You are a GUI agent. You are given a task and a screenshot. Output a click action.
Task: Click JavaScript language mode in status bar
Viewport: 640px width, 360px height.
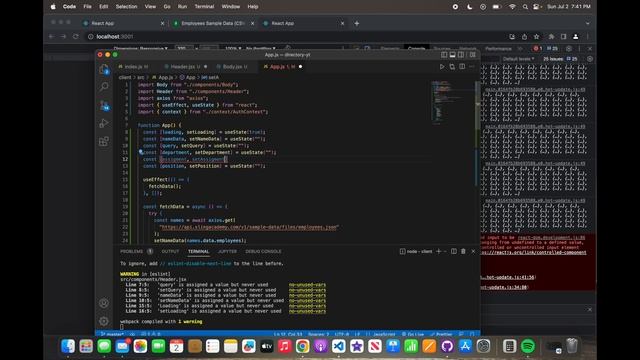coord(384,334)
